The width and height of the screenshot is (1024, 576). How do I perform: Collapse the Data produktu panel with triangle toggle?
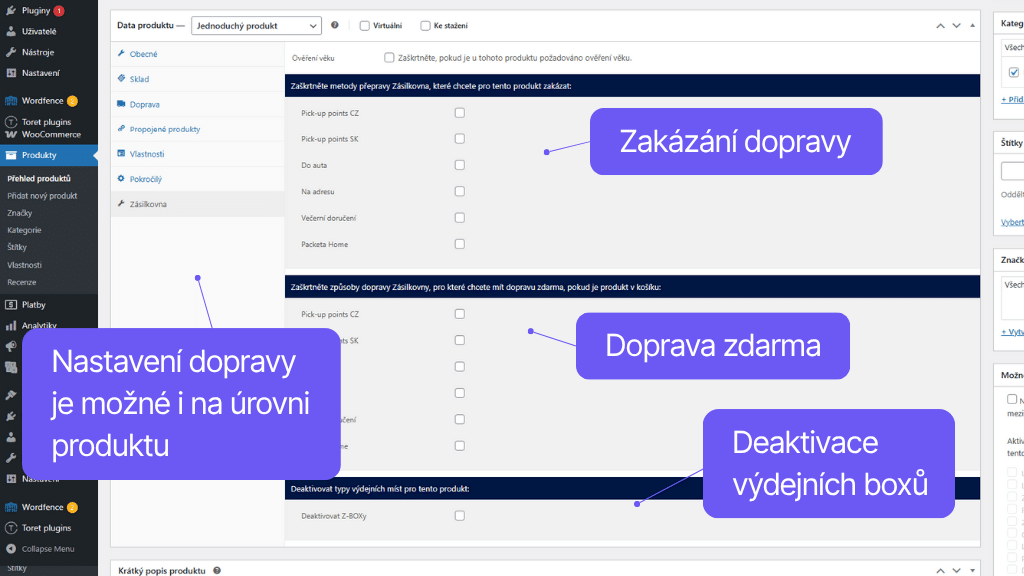973,25
